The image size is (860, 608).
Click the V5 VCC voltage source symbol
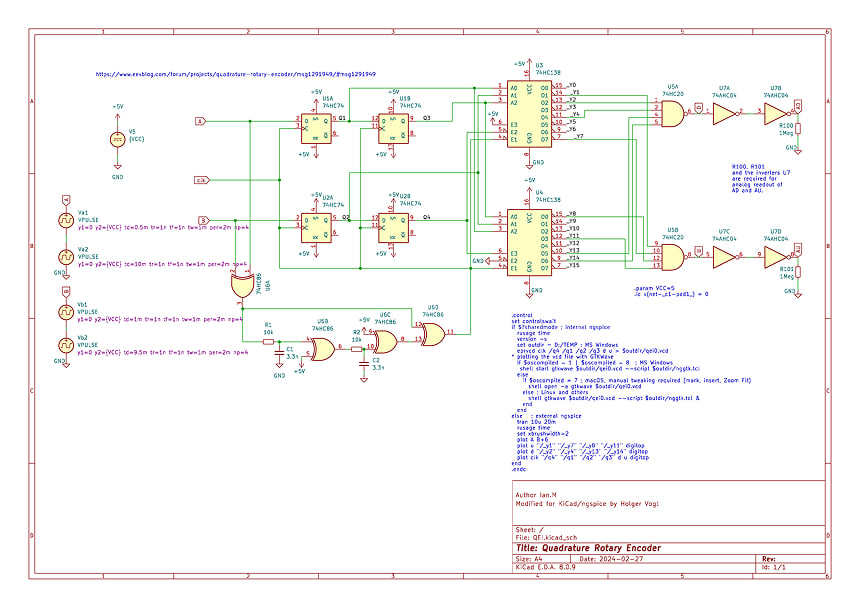118,140
